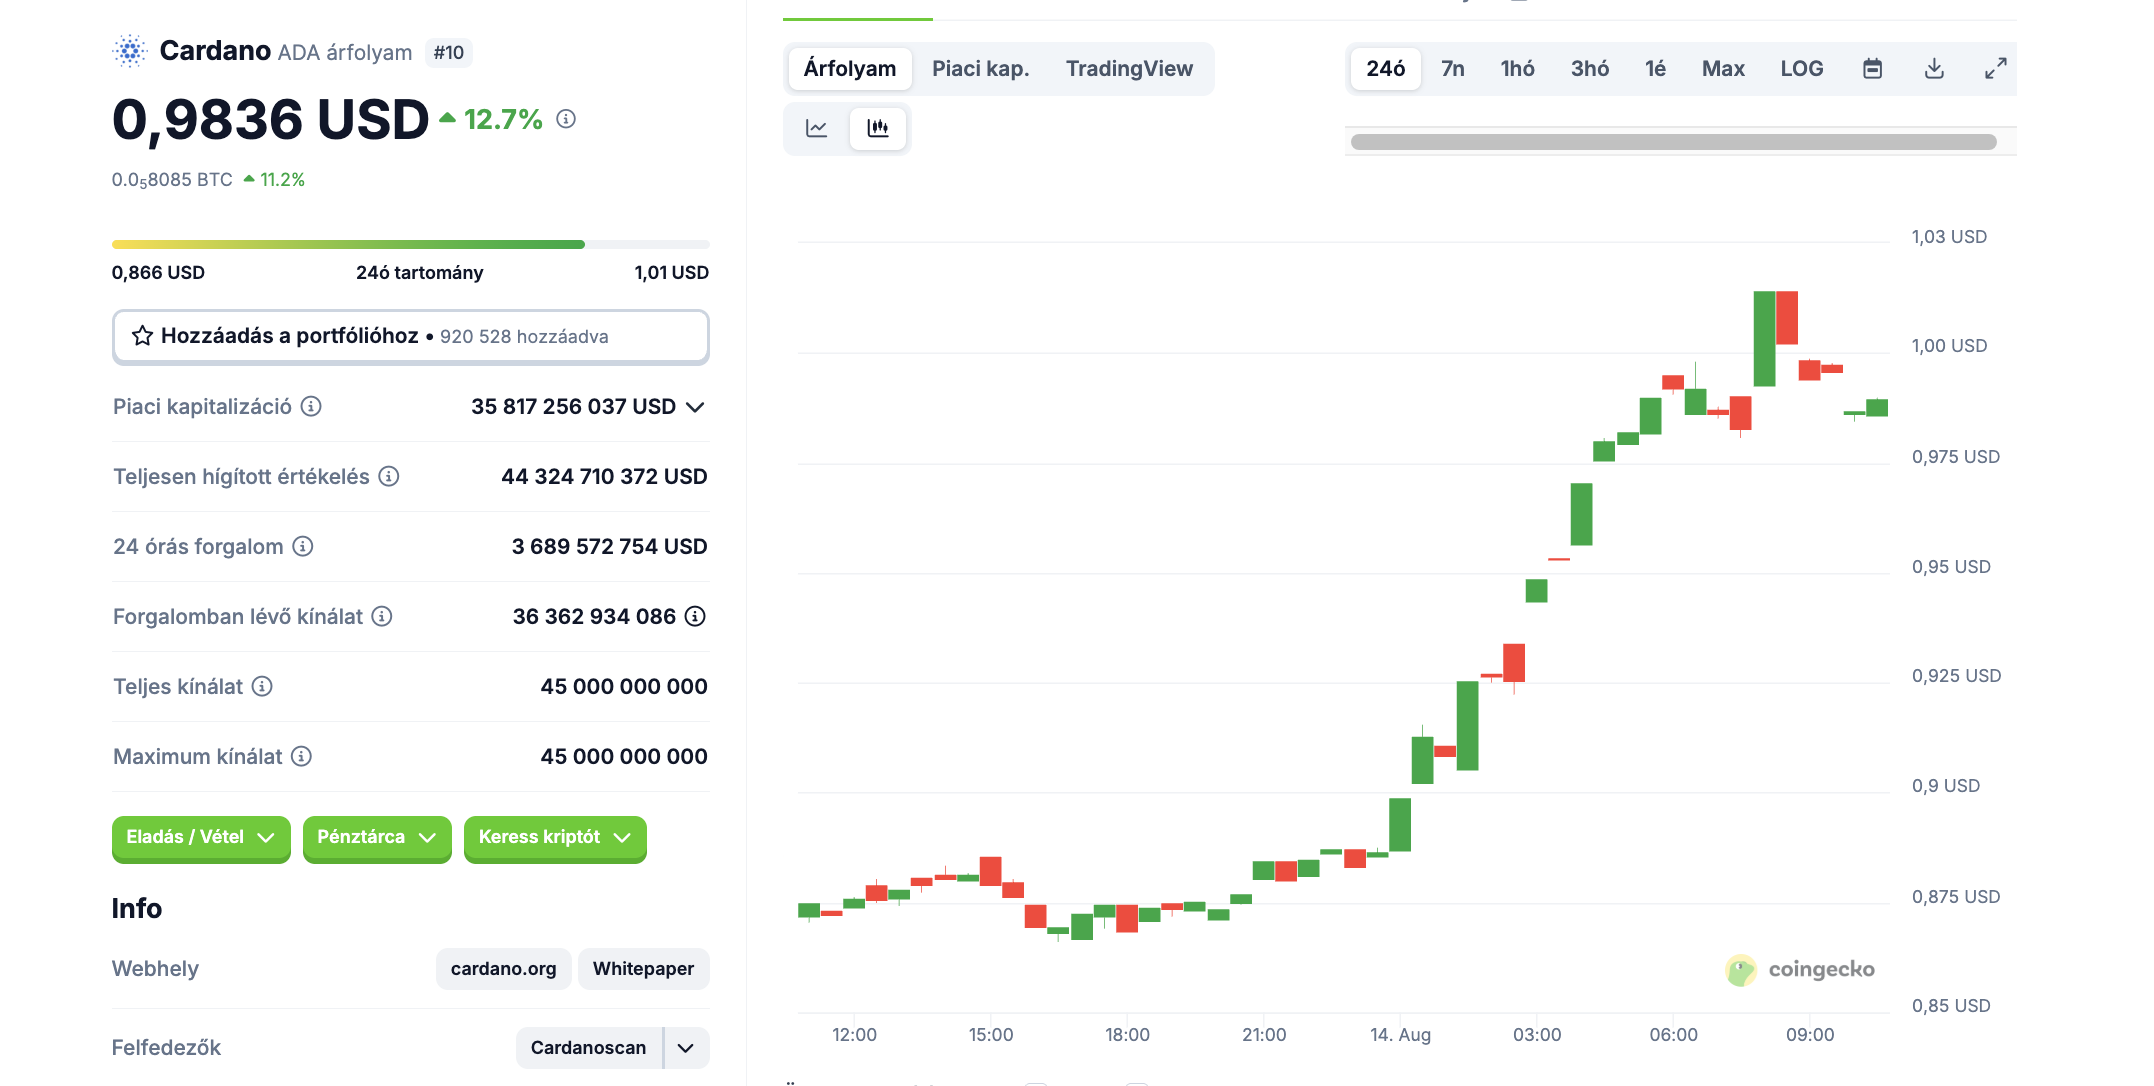Click the 0.0₅8085 BTC price text
Screen dimensions: 2154x1086
172,180
